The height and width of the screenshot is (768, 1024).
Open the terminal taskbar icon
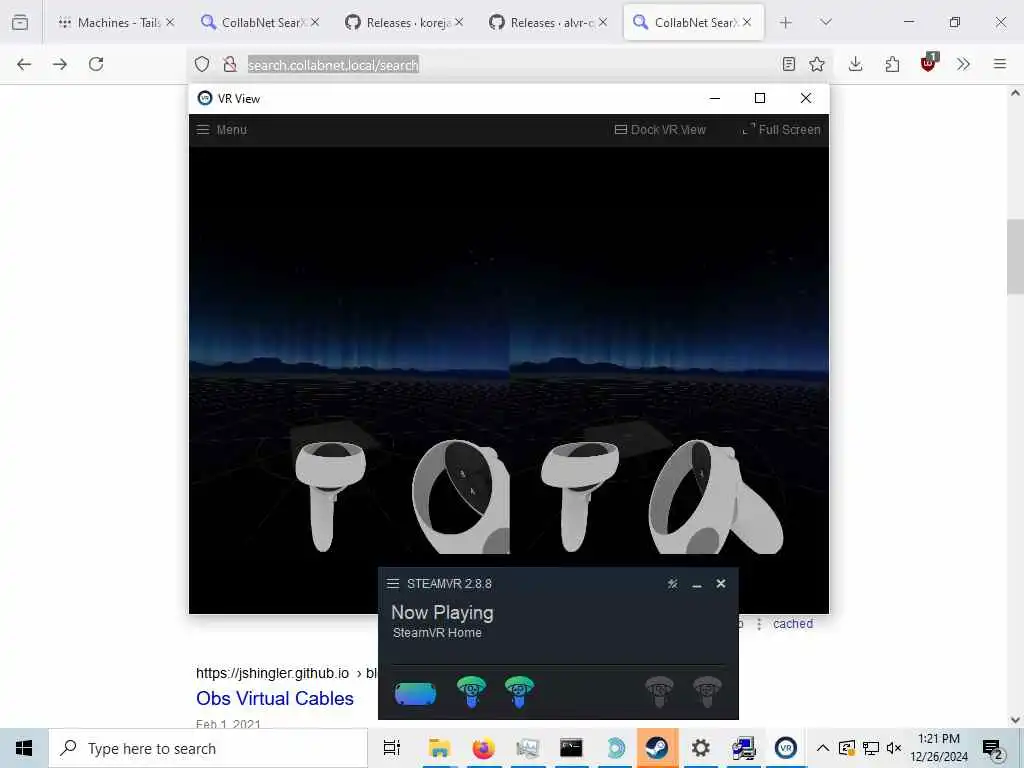571,748
